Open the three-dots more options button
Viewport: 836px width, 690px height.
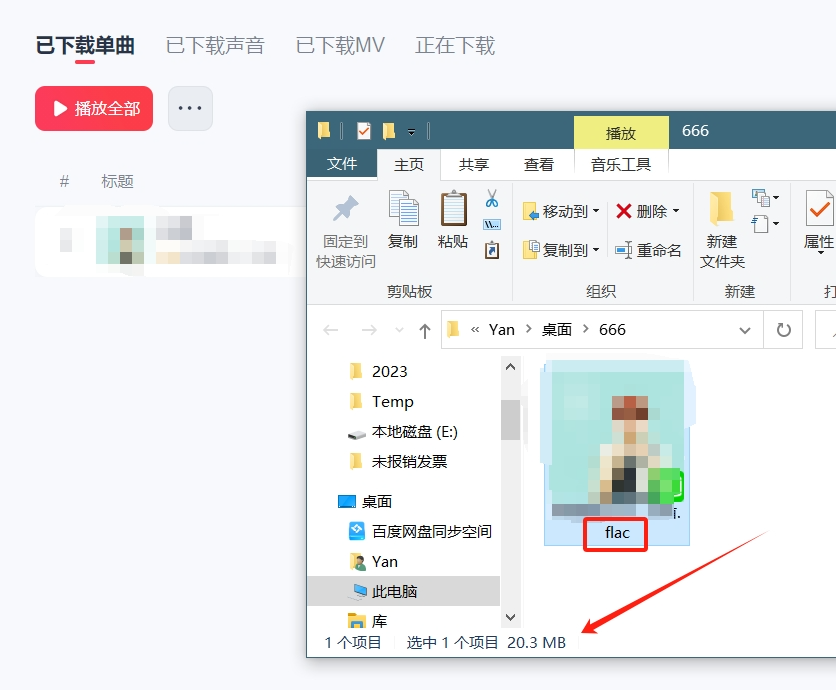click(190, 108)
